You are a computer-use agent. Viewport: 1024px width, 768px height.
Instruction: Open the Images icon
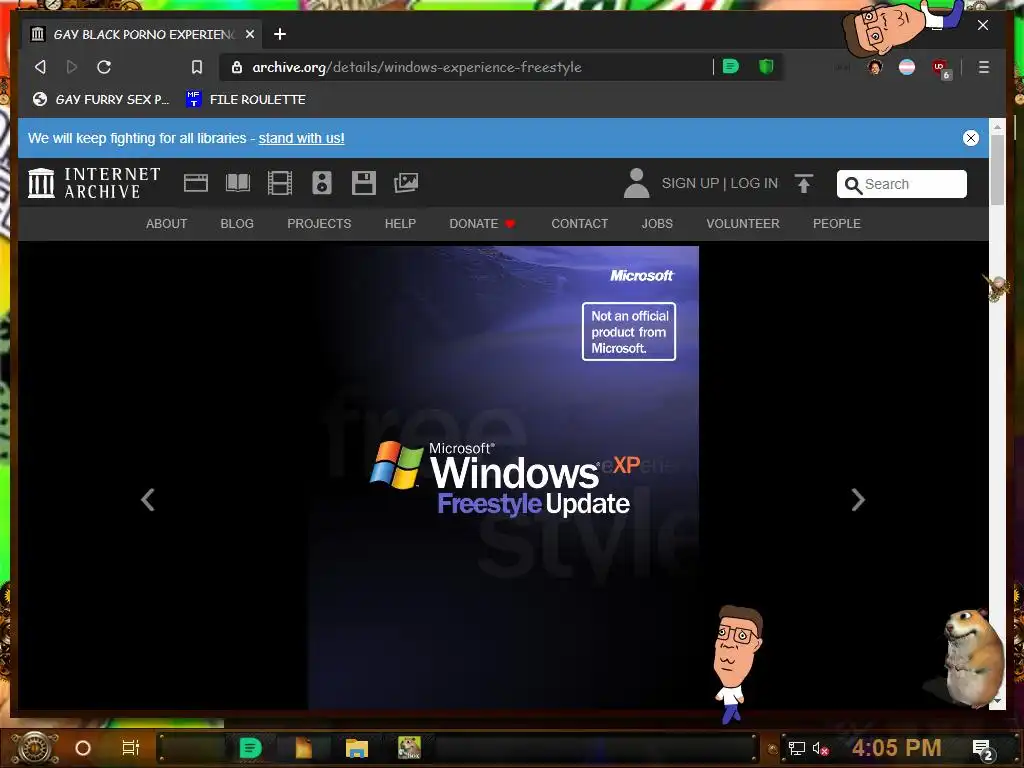click(x=406, y=183)
